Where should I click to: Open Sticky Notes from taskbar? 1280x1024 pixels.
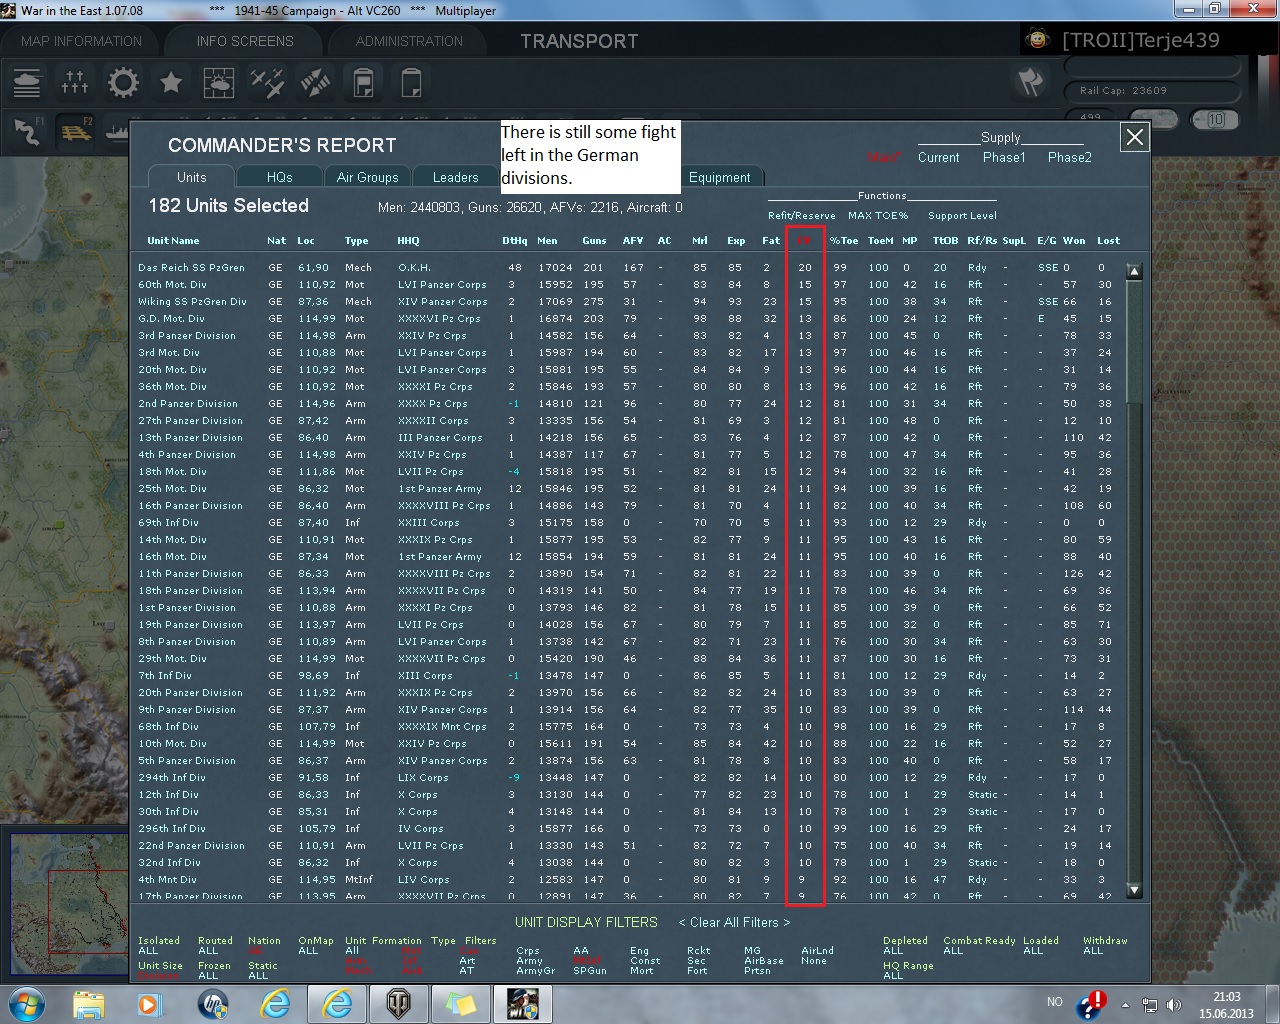tap(461, 1002)
